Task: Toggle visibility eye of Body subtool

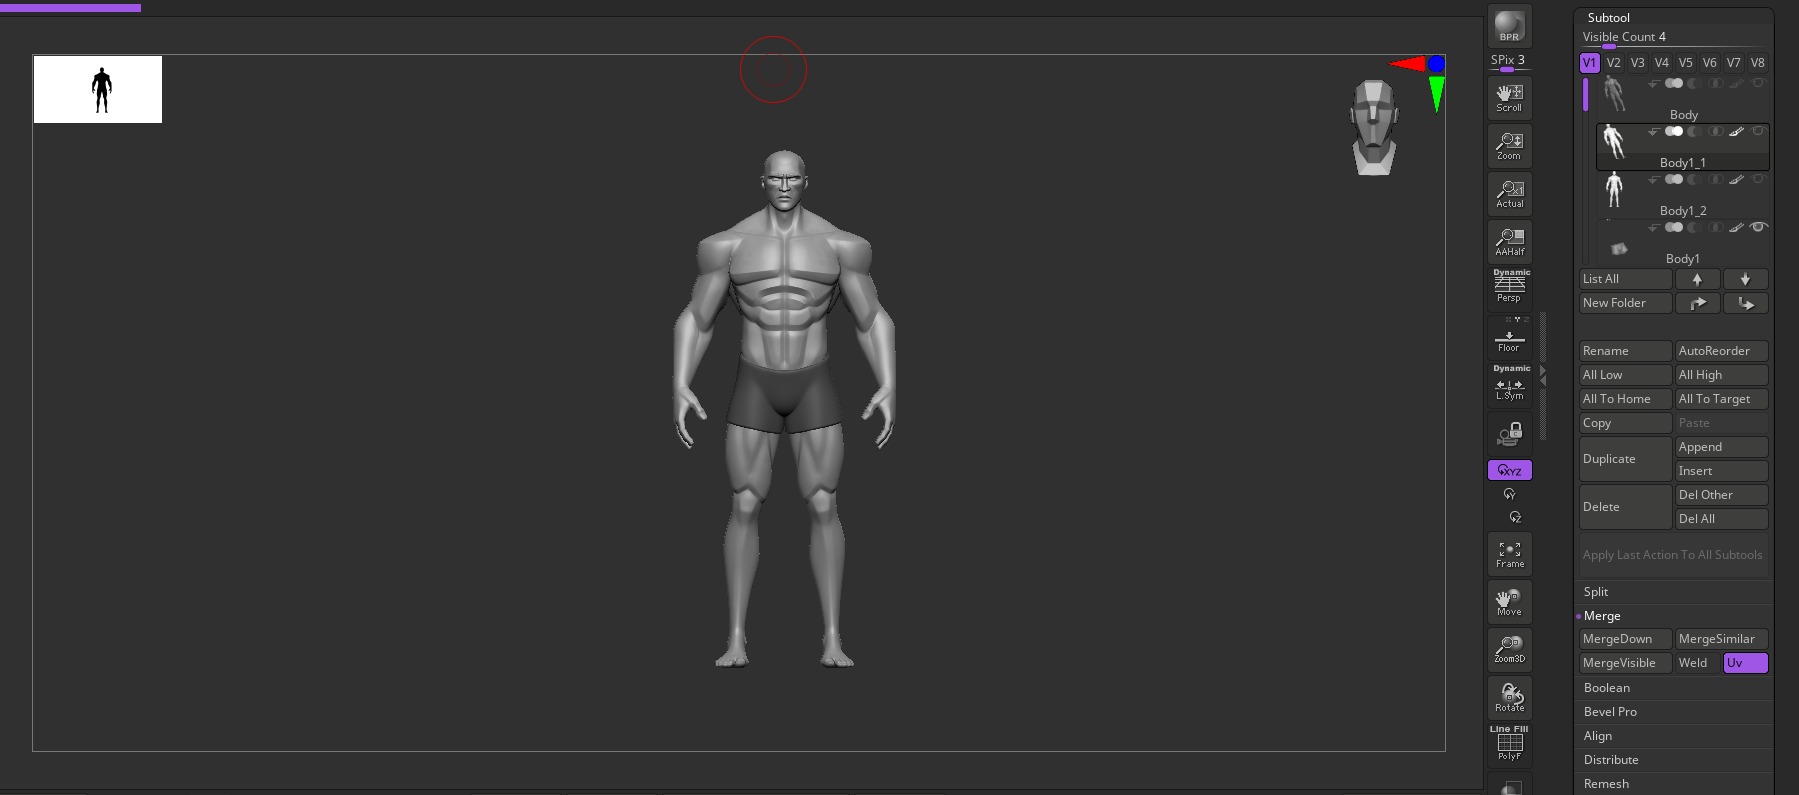Action: [1758, 83]
